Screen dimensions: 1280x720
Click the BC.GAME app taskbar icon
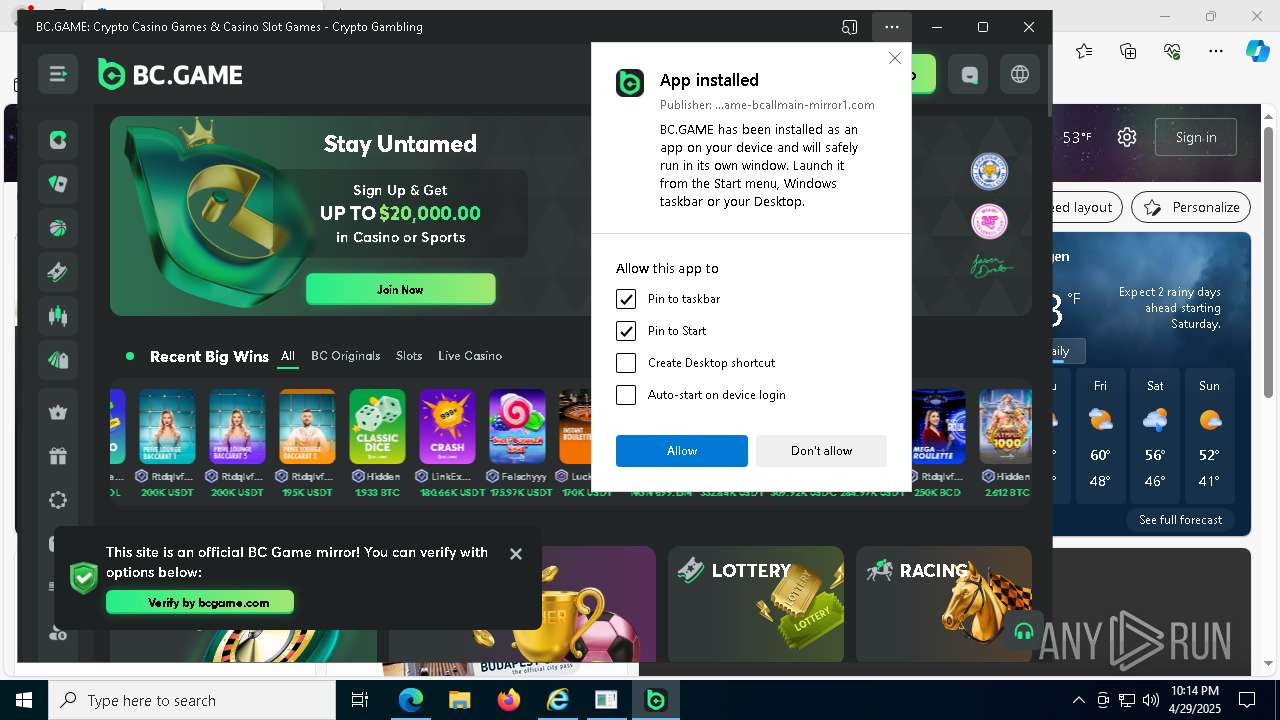656,700
